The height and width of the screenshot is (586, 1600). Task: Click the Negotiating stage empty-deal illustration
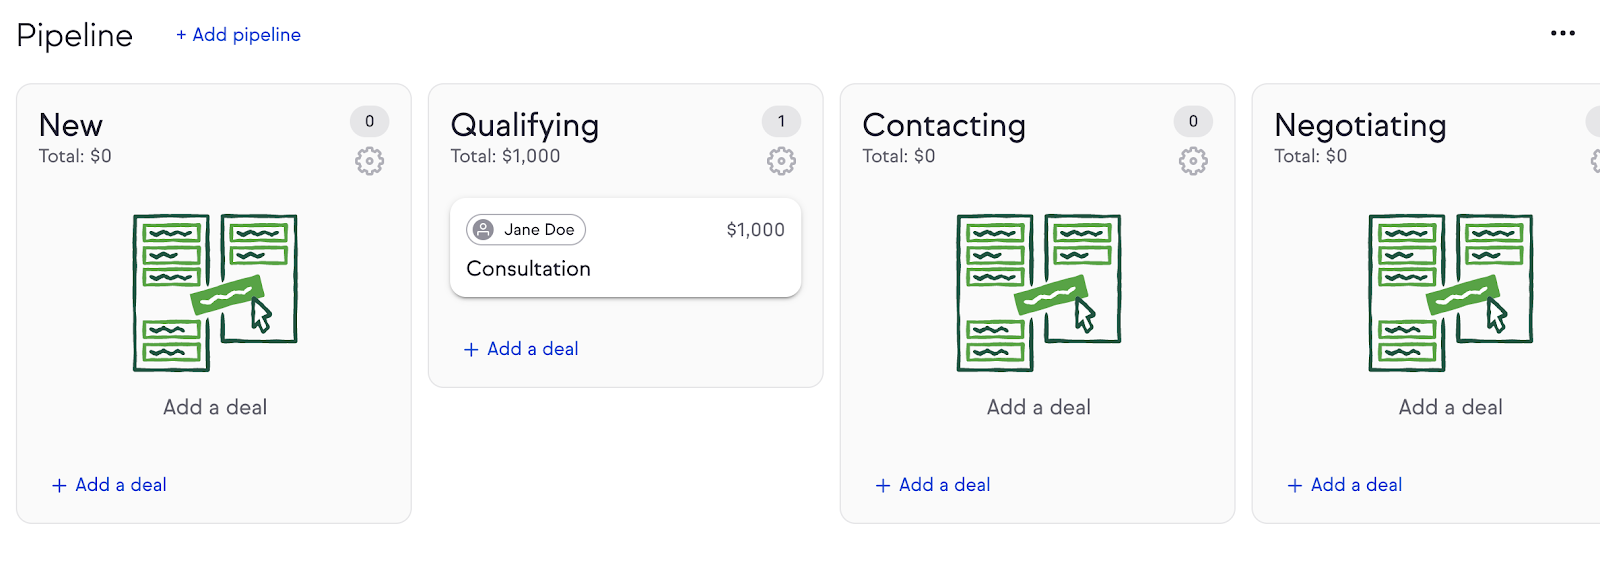(1451, 292)
